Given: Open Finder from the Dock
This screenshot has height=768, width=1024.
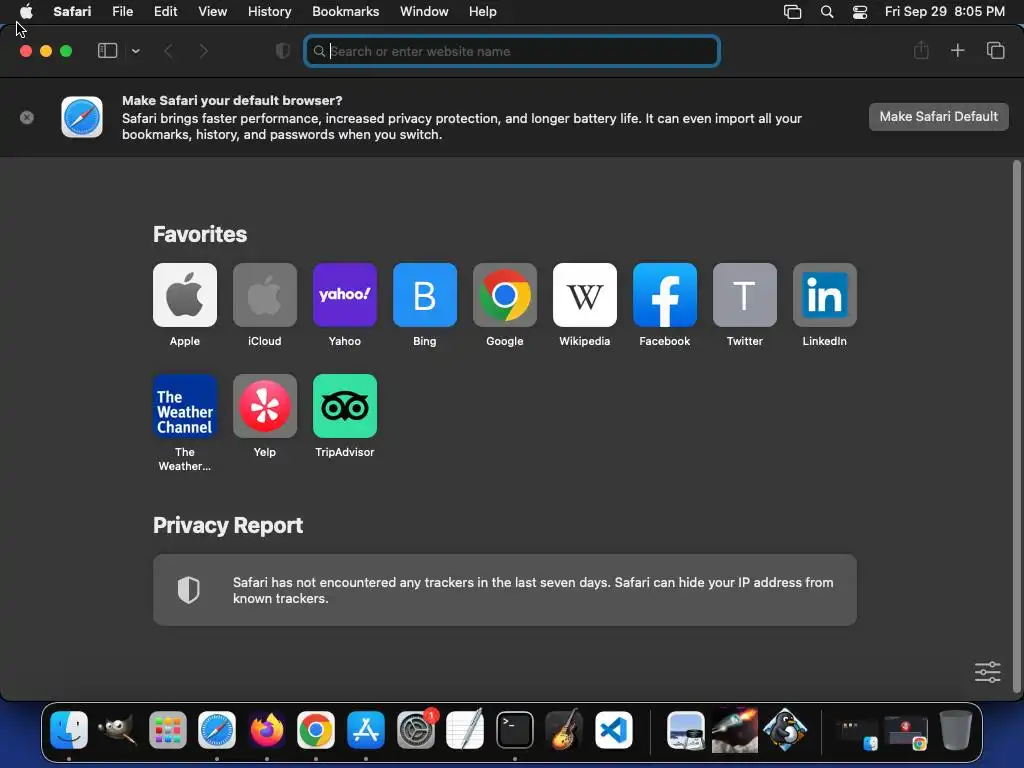Looking at the screenshot, I should click(69, 729).
